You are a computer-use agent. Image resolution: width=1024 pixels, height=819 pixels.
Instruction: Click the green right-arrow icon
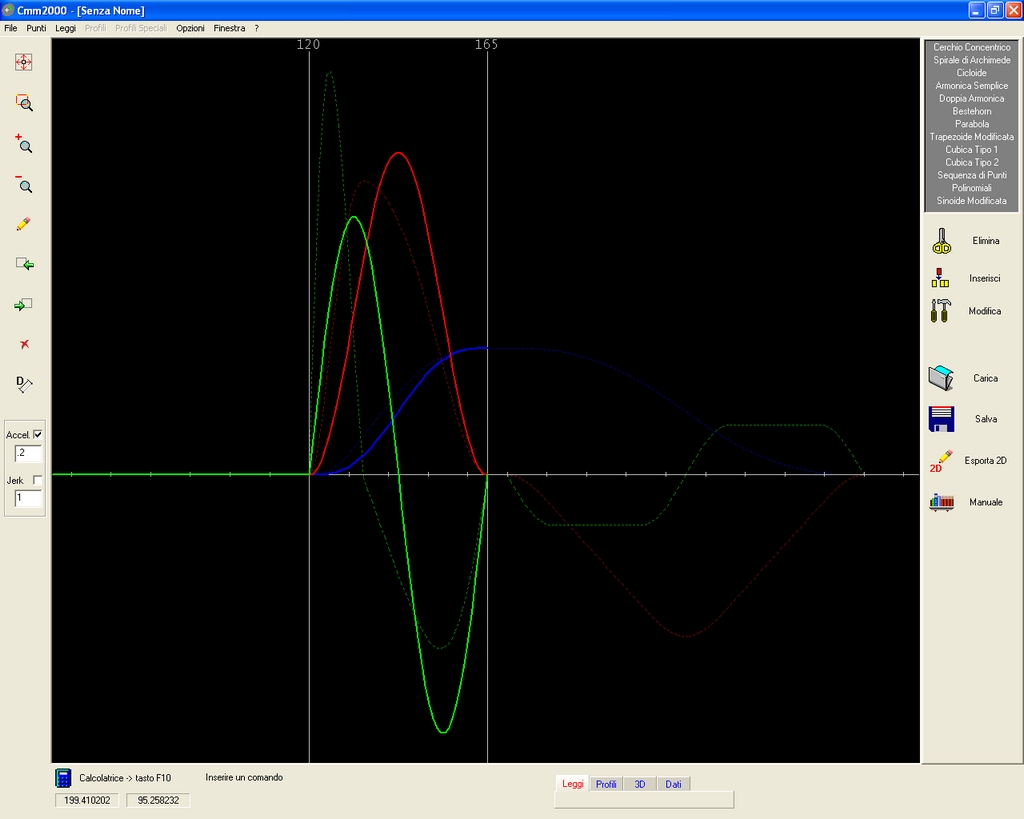pyautogui.click(x=24, y=304)
